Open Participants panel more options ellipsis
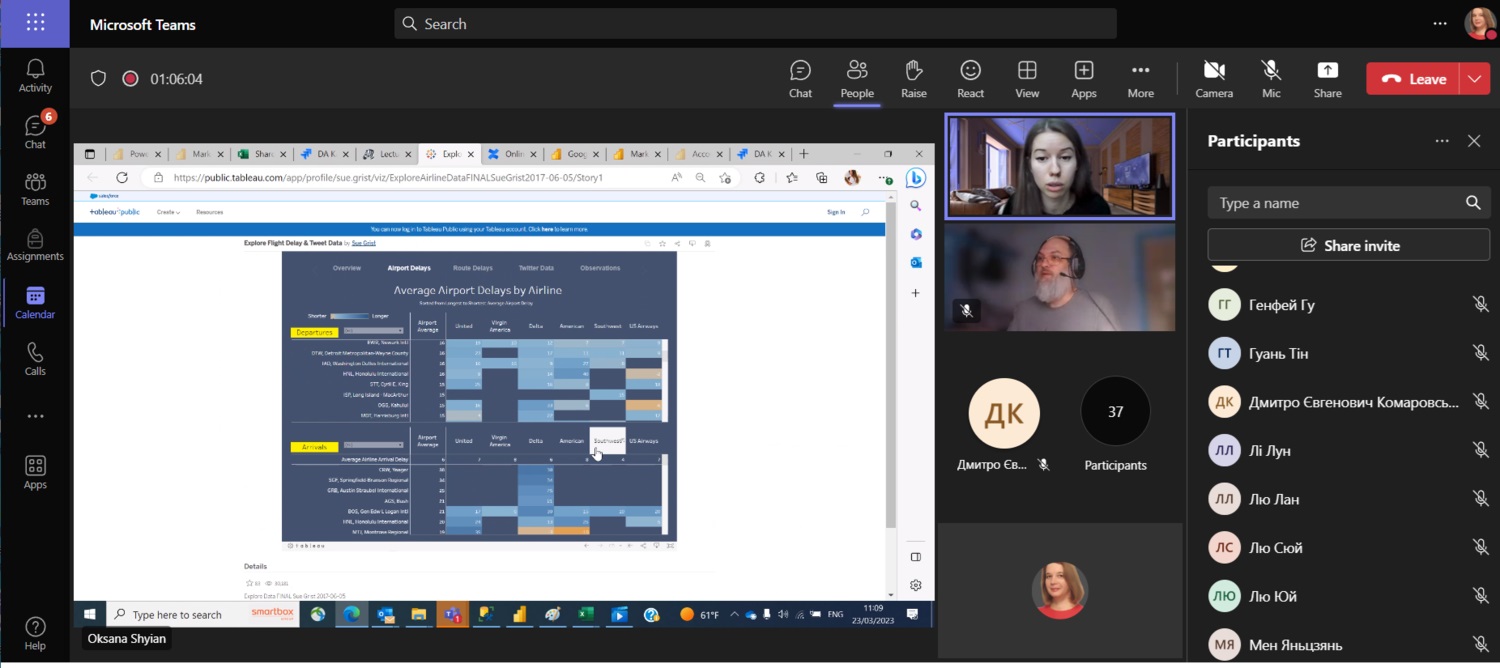 1442,141
